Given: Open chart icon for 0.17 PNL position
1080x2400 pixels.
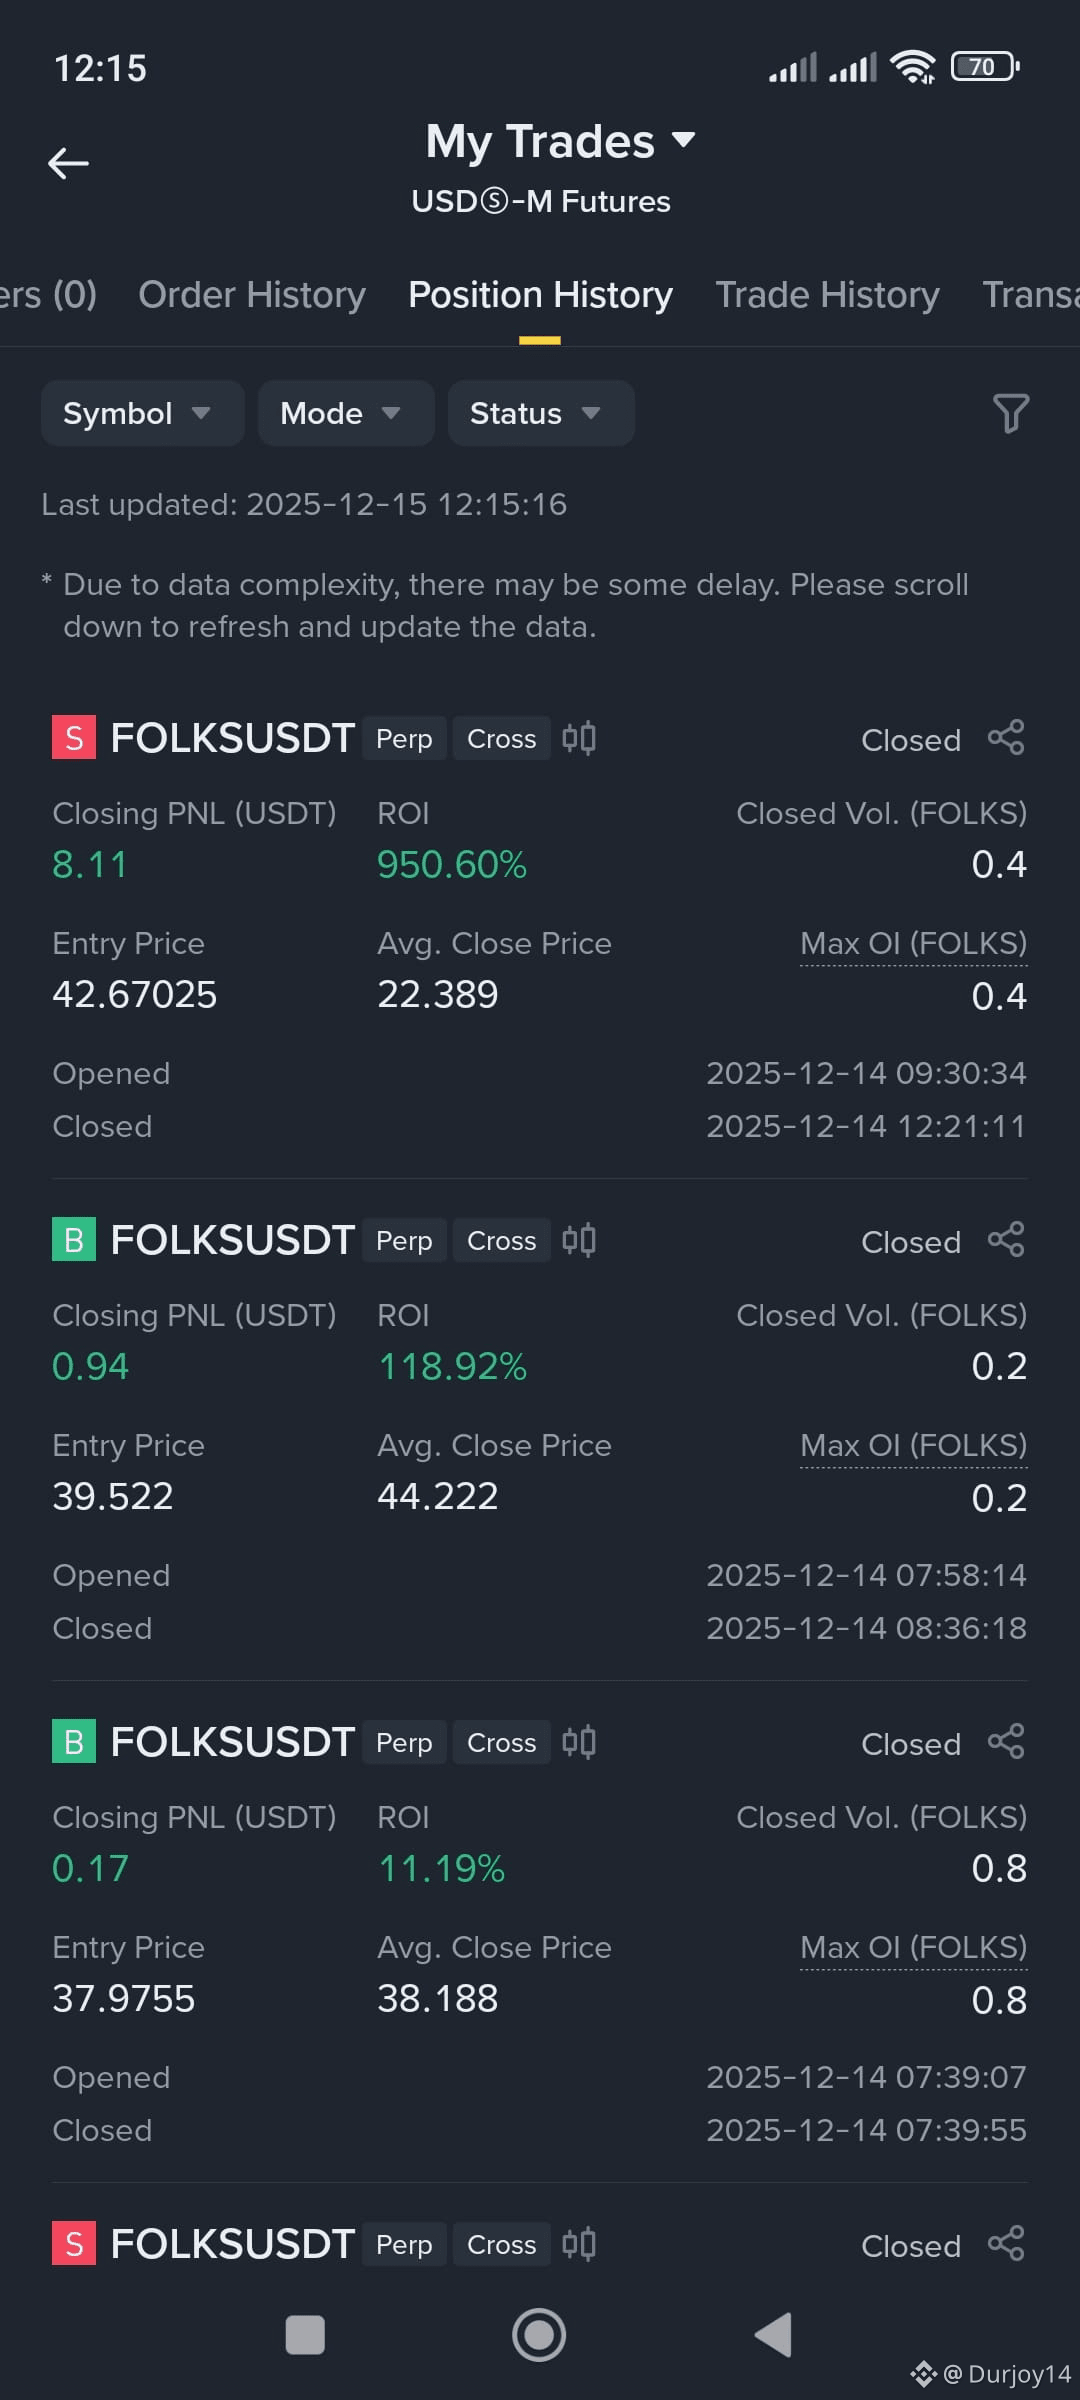Looking at the screenshot, I should [579, 1742].
